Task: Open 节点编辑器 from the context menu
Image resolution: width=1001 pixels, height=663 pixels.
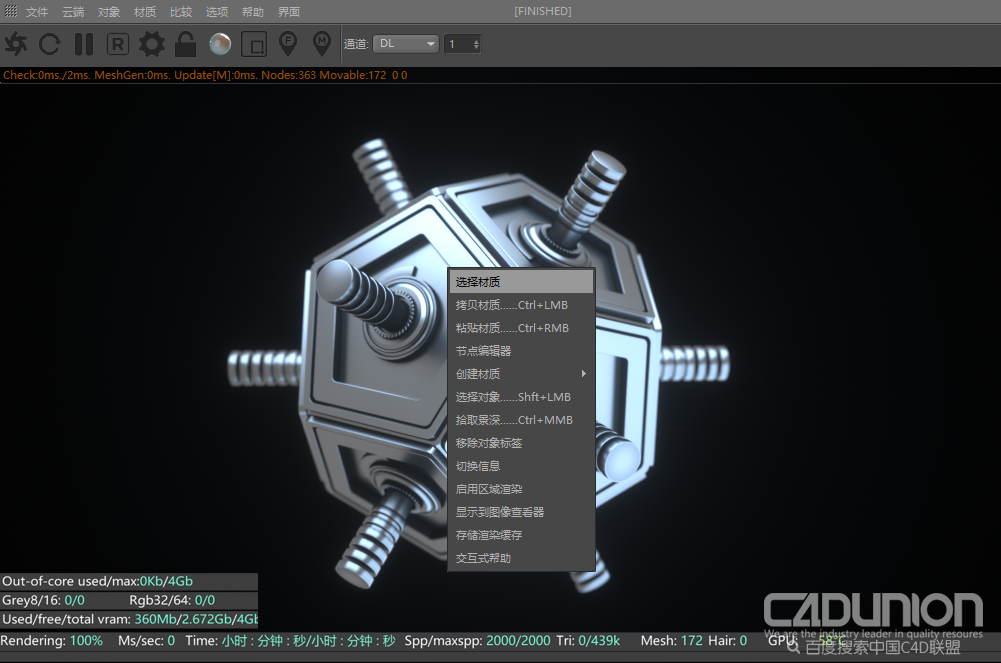Action: click(521, 351)
